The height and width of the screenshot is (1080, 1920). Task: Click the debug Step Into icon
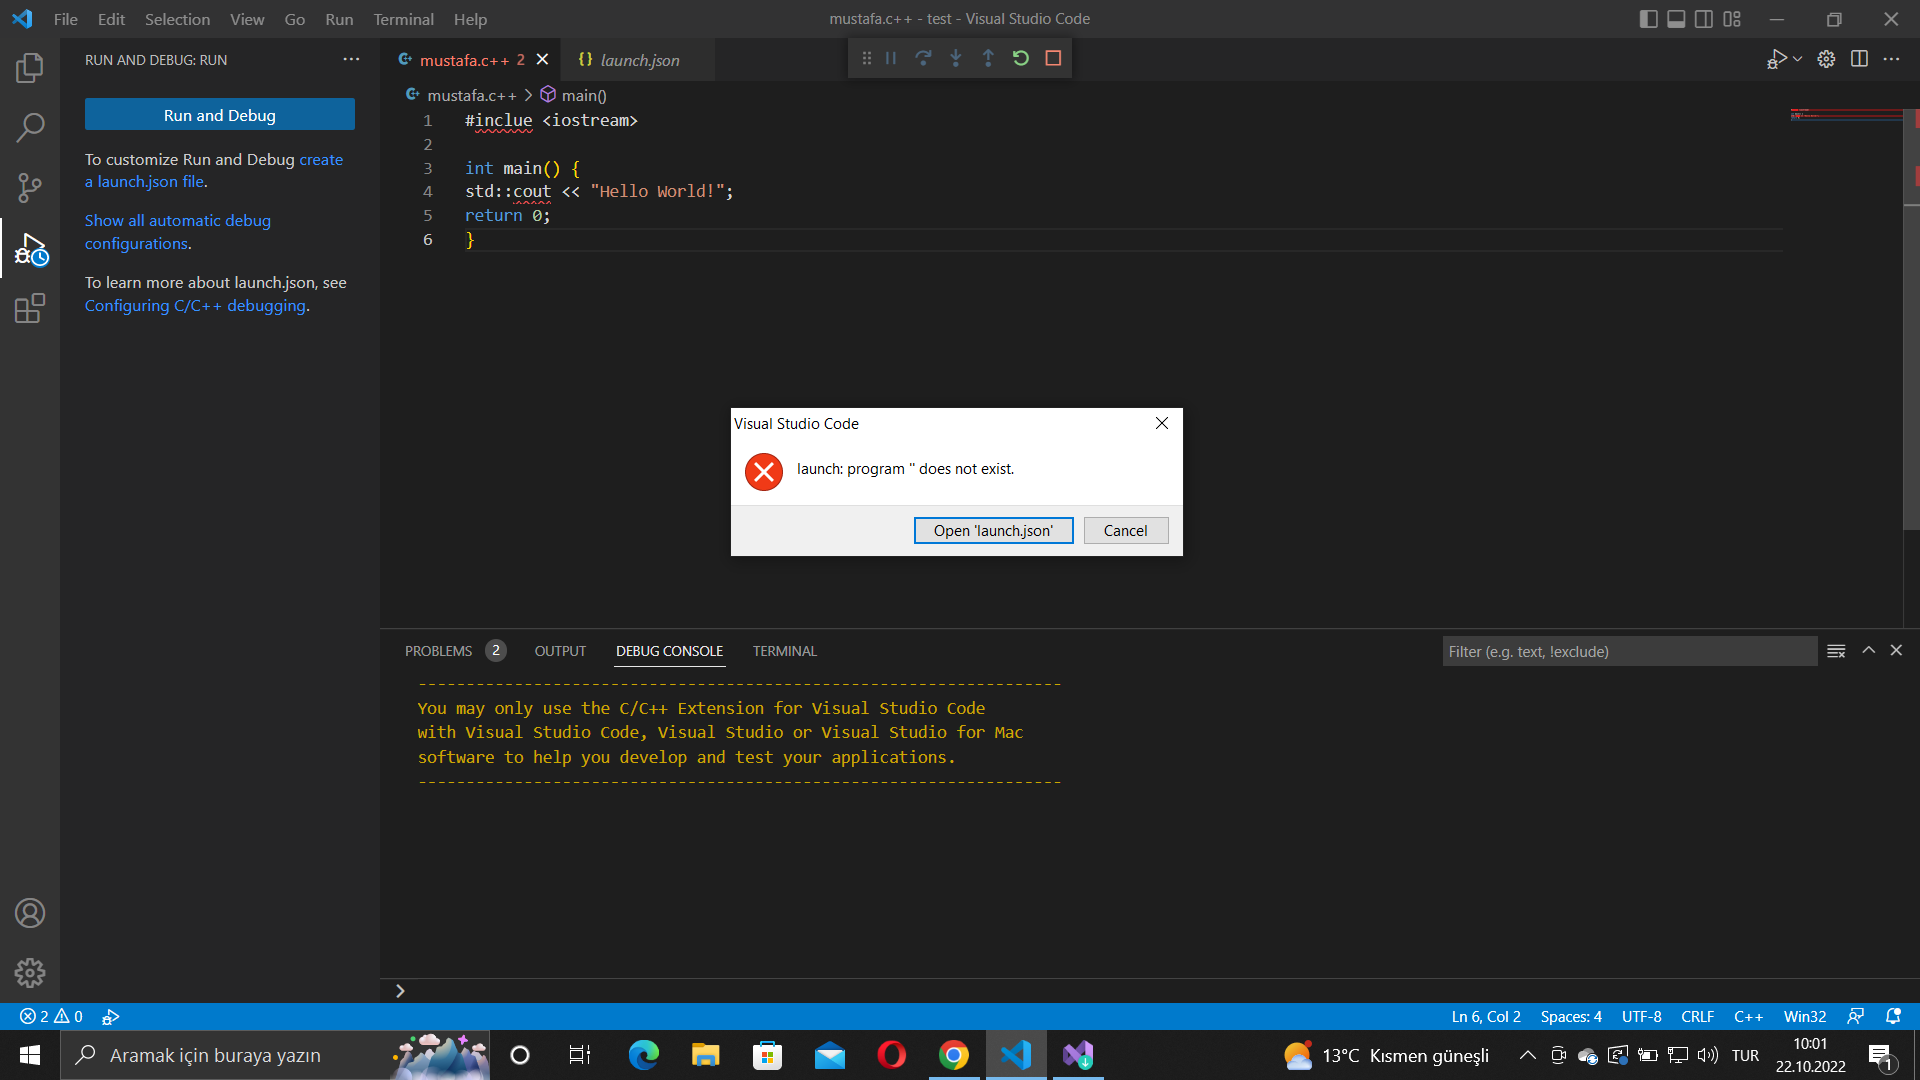[955, 58]
